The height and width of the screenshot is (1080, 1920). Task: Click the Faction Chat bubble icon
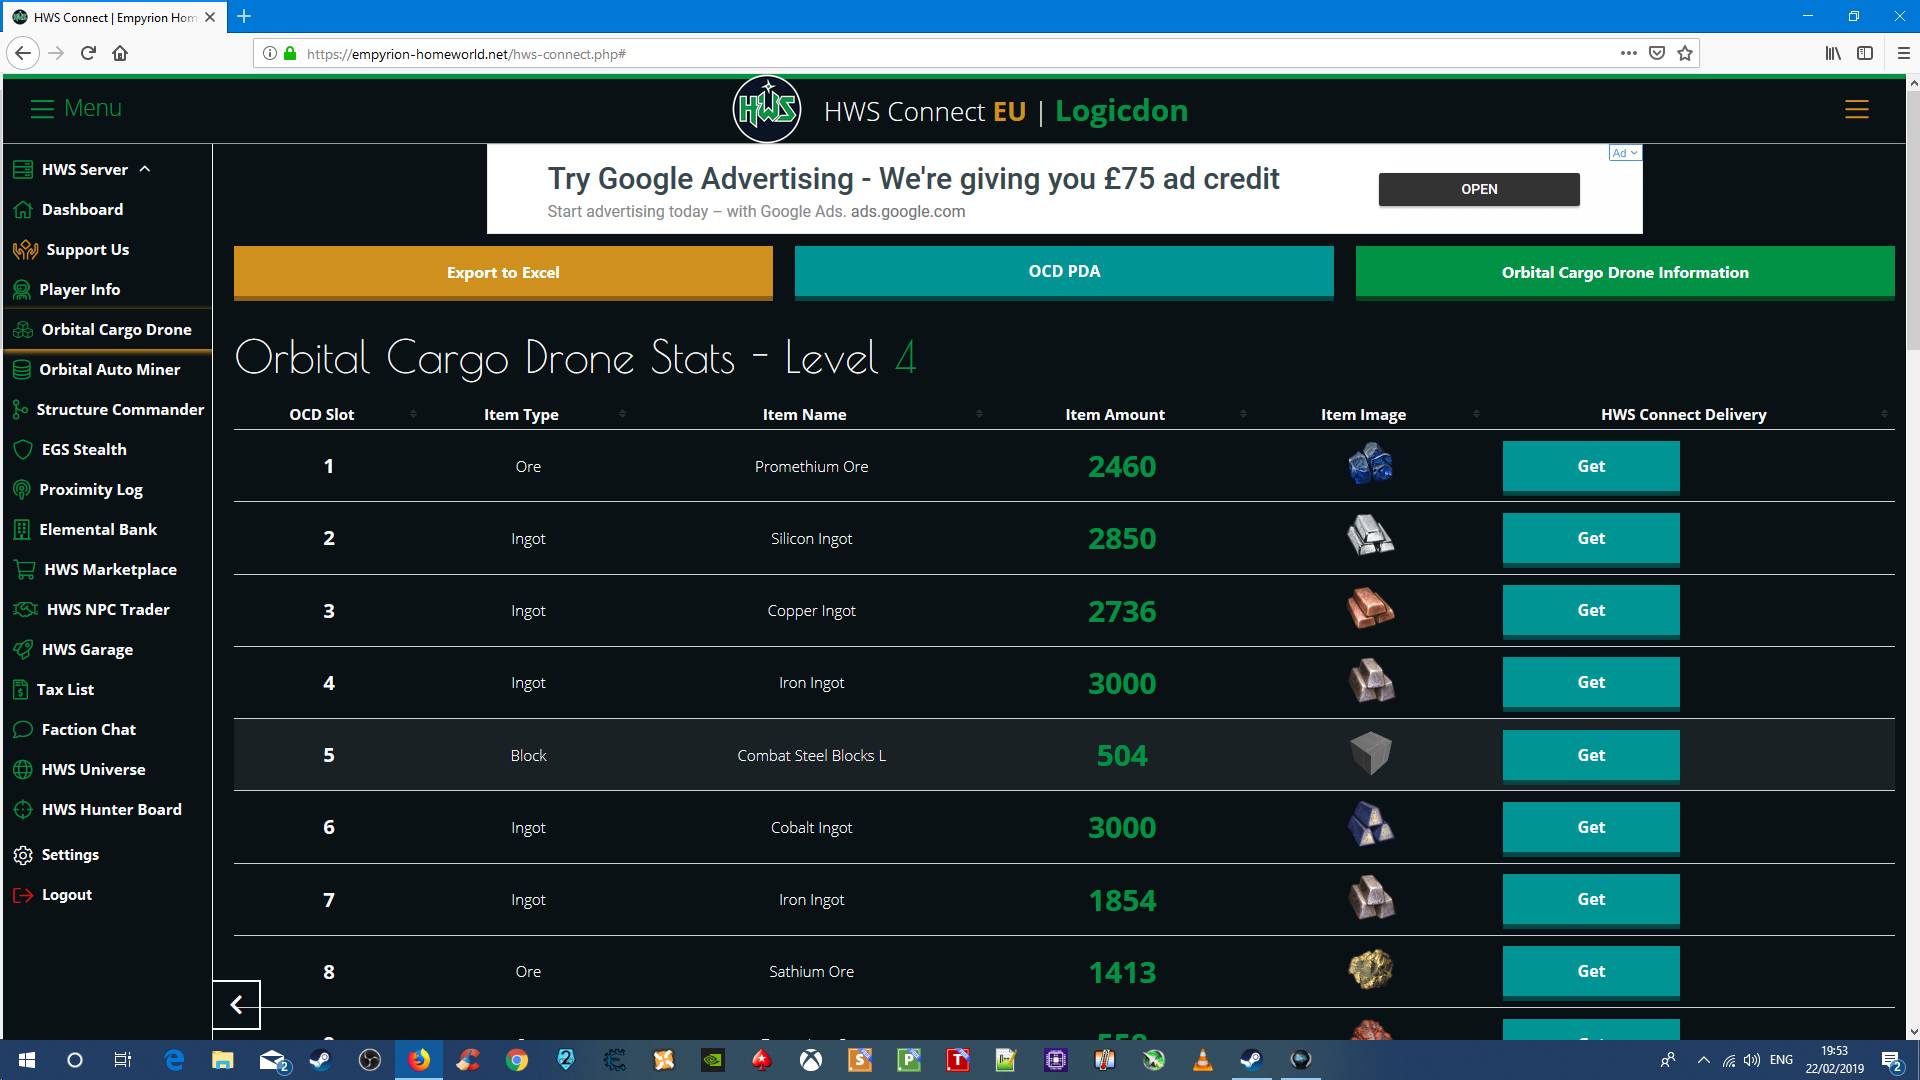[x=23, y=730]
